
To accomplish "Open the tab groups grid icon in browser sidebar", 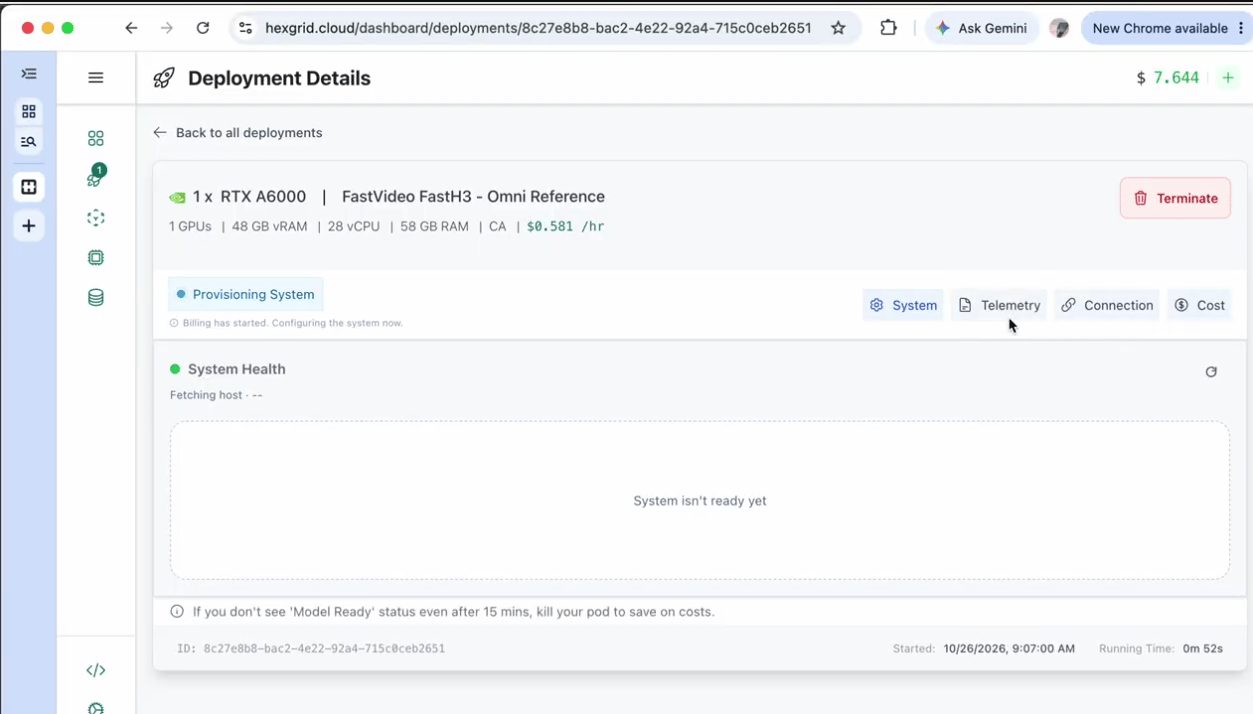I will coord(29,111).
